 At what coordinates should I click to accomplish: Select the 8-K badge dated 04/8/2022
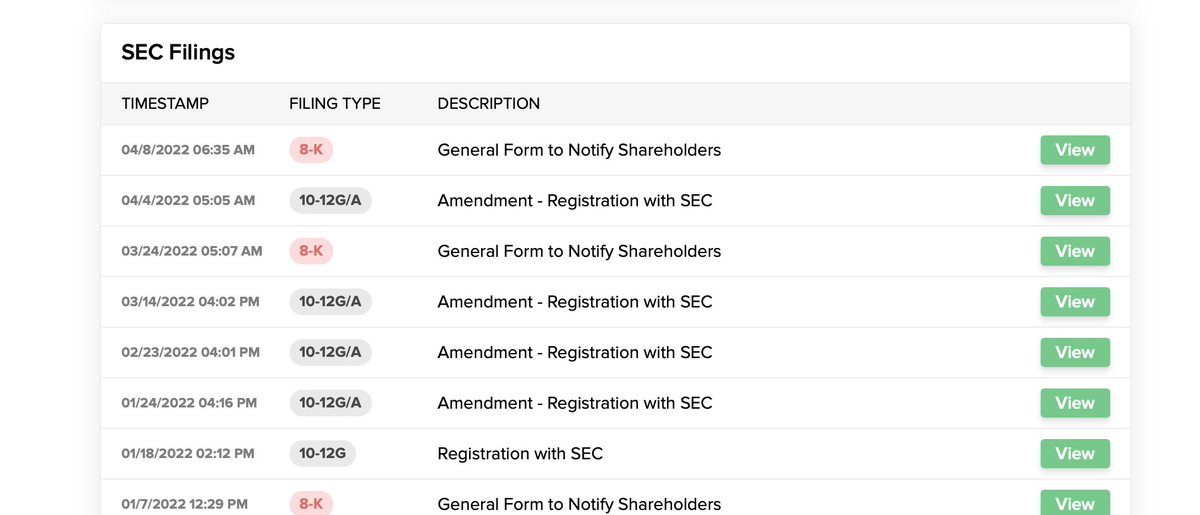tap(311, 150)
